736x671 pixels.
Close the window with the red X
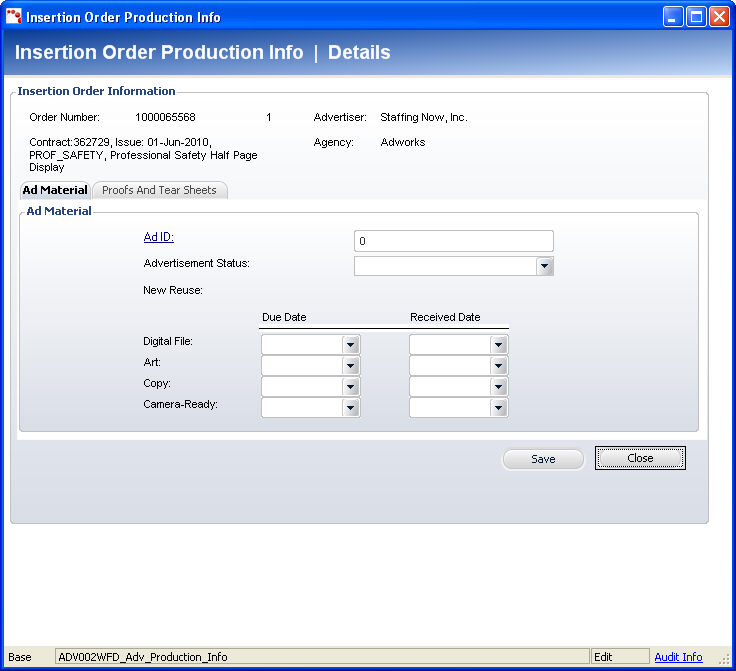[719, 17]
